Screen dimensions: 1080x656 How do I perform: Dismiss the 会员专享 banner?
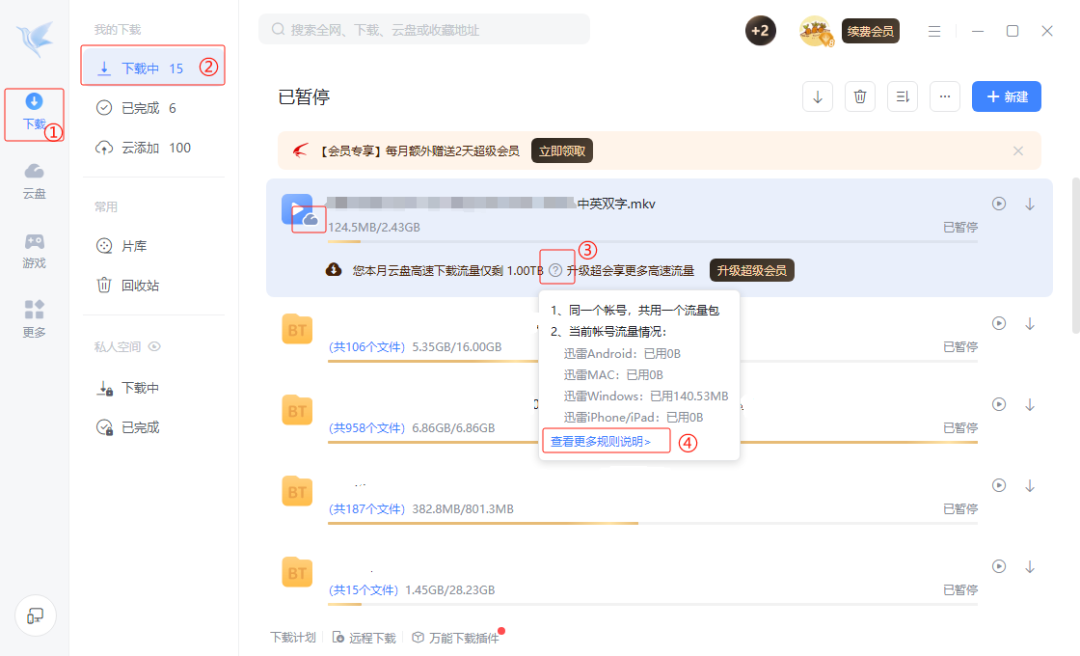pos(1018,151)
